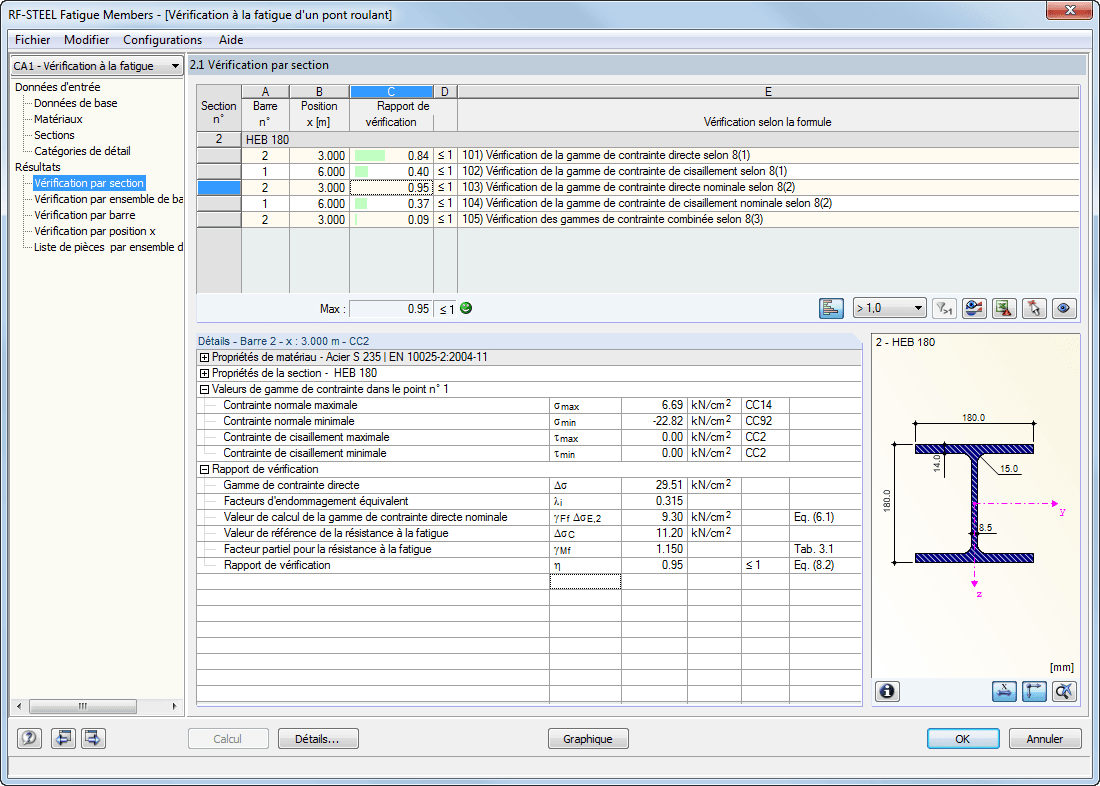Open the '> 1,0' filter dropdown

coord(889,308)
